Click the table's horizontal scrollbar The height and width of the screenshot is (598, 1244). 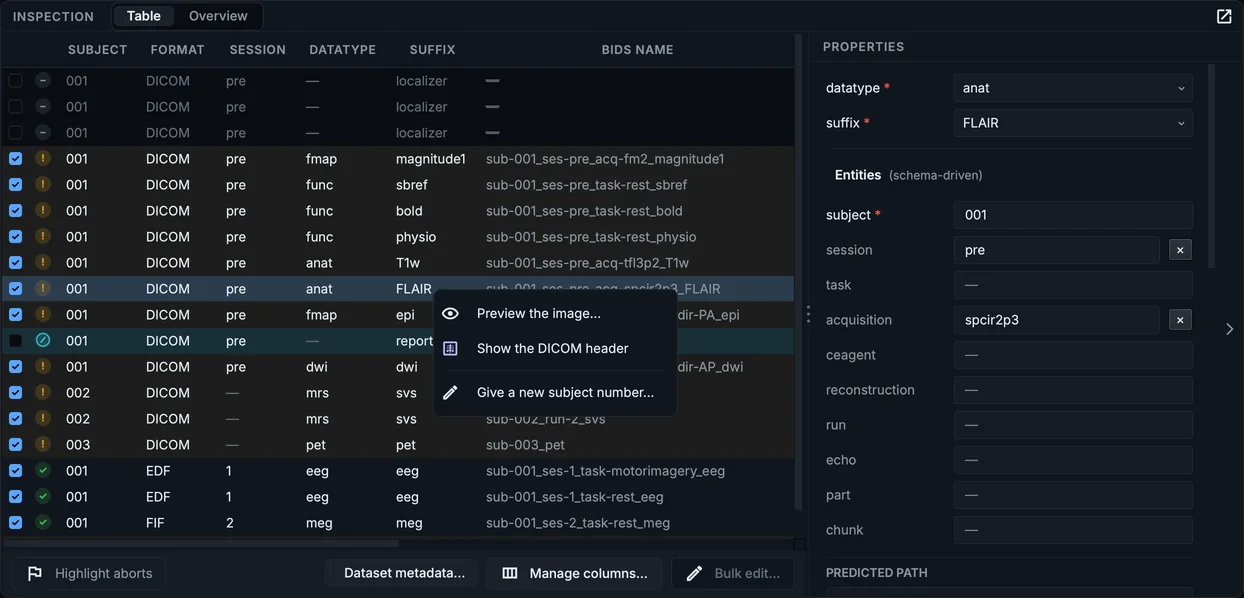(200, 544)
